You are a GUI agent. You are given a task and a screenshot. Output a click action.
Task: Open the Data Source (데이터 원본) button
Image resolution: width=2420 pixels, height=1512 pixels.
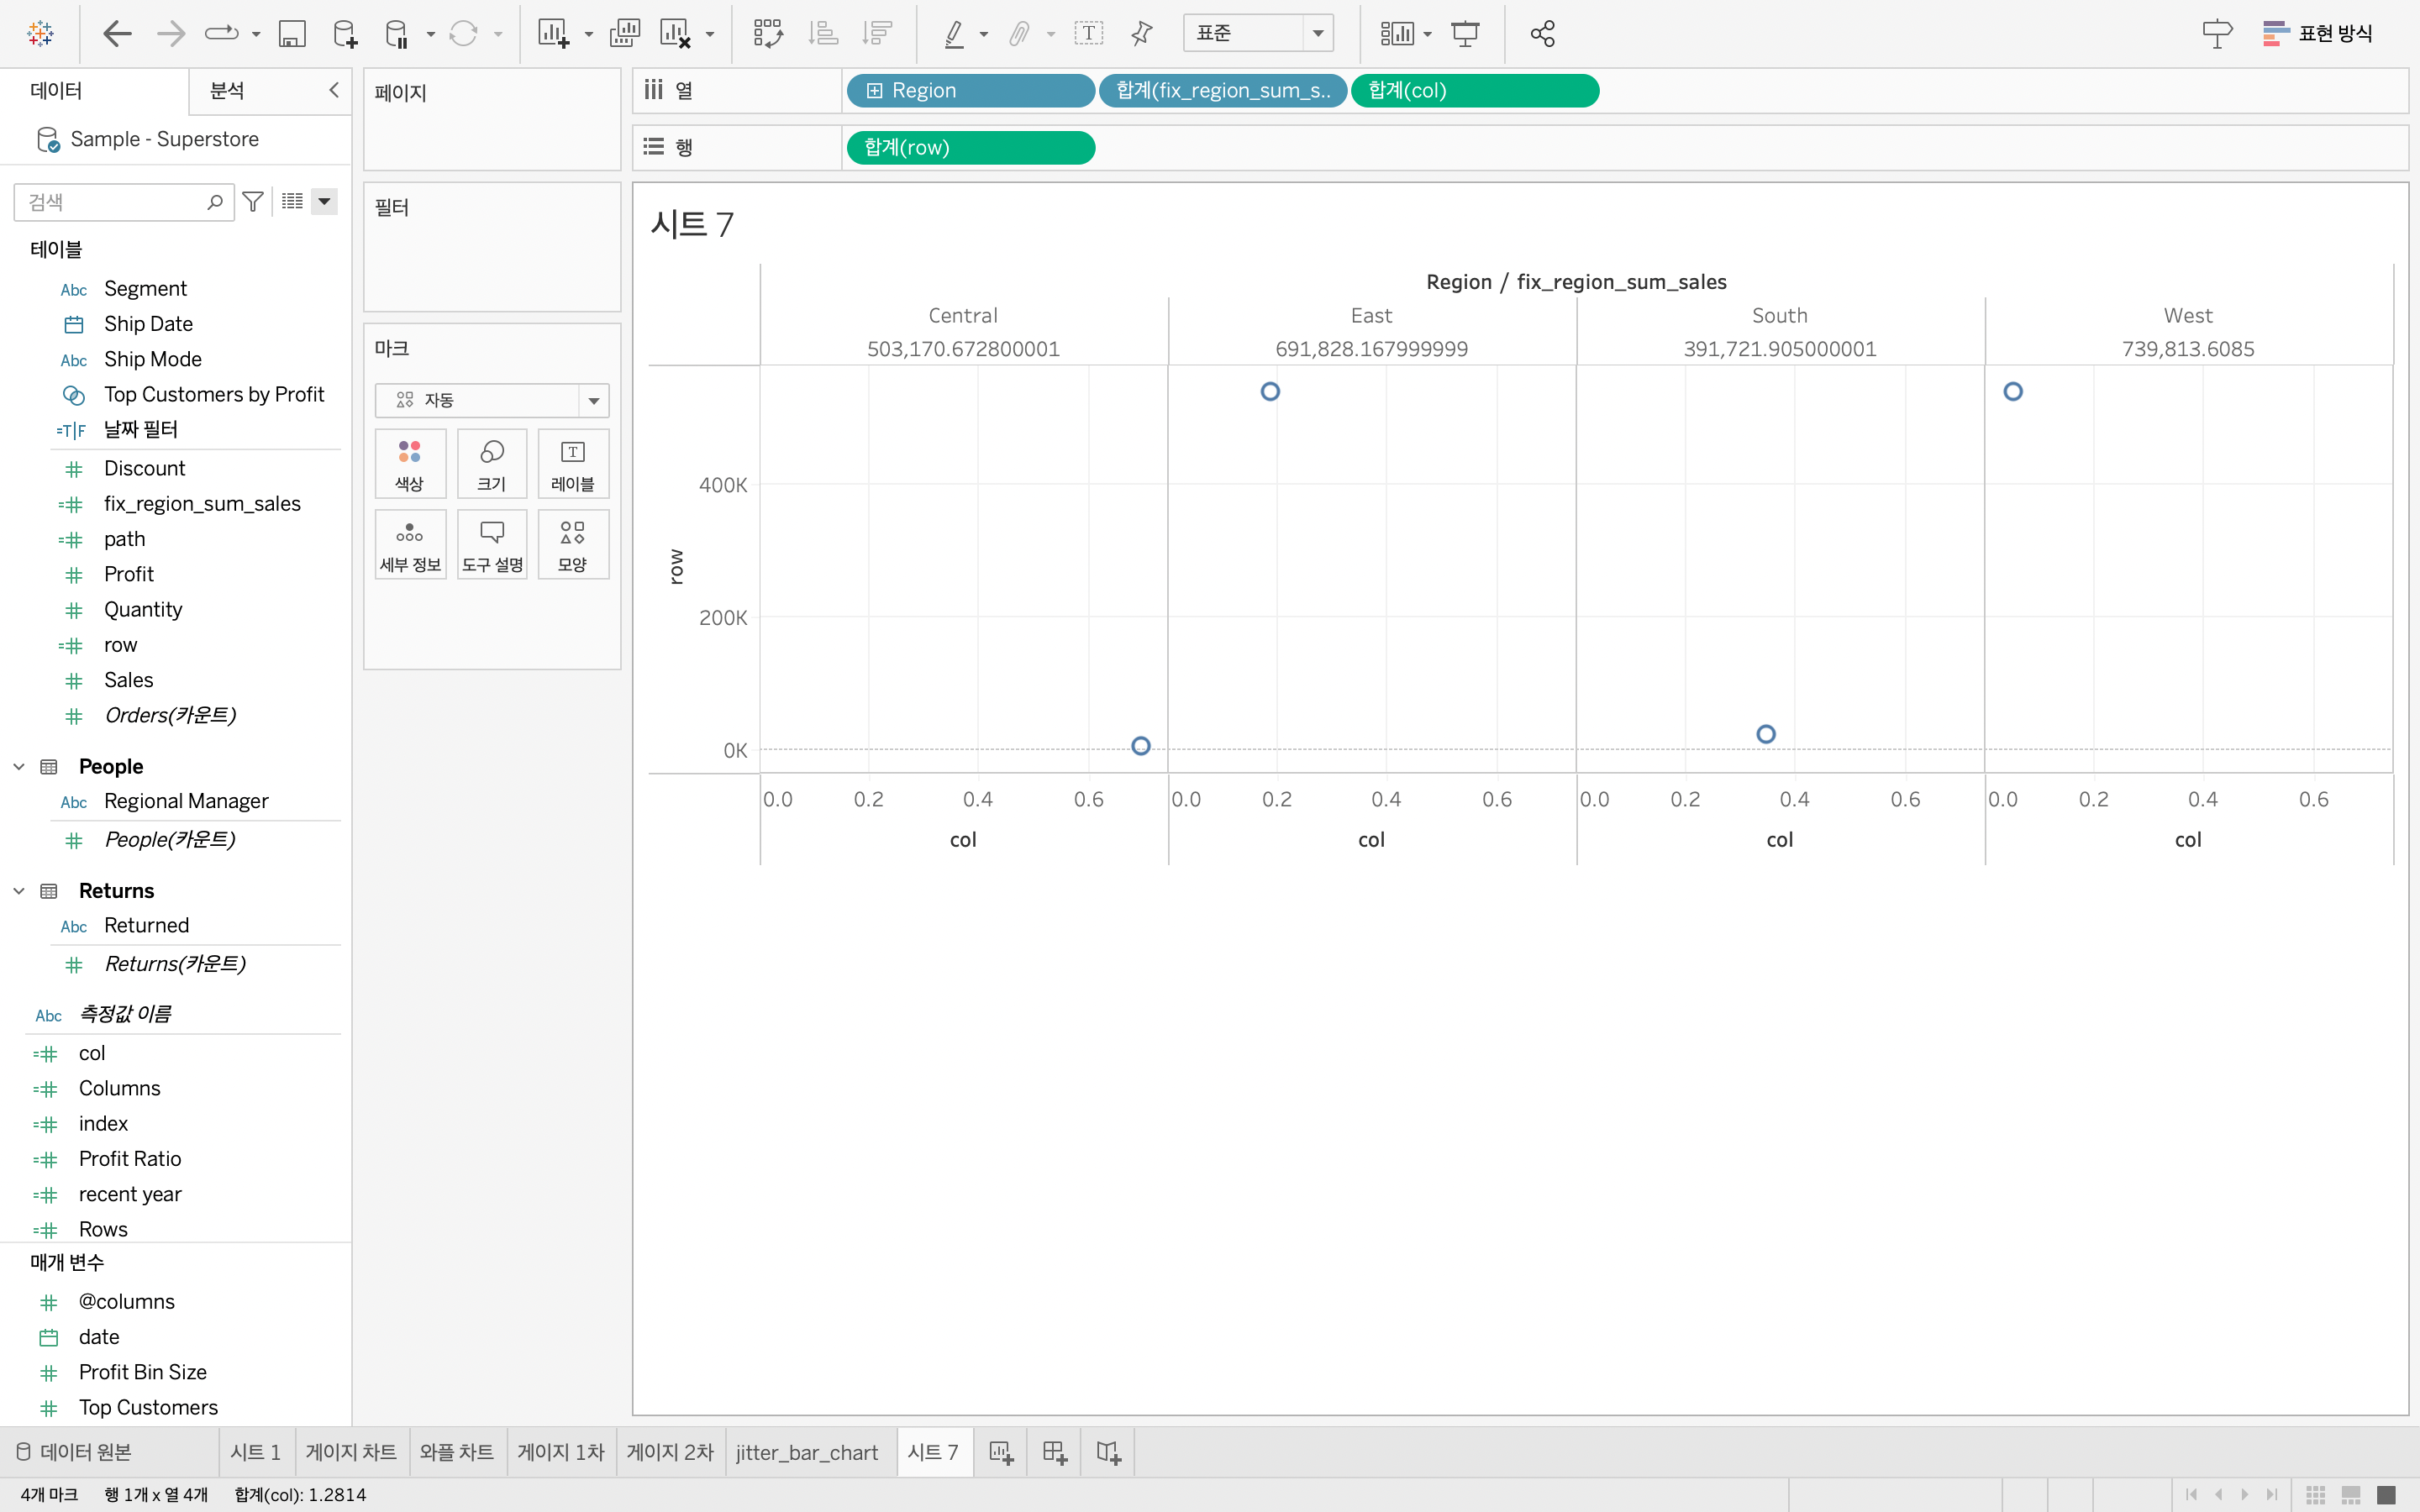75,1452
